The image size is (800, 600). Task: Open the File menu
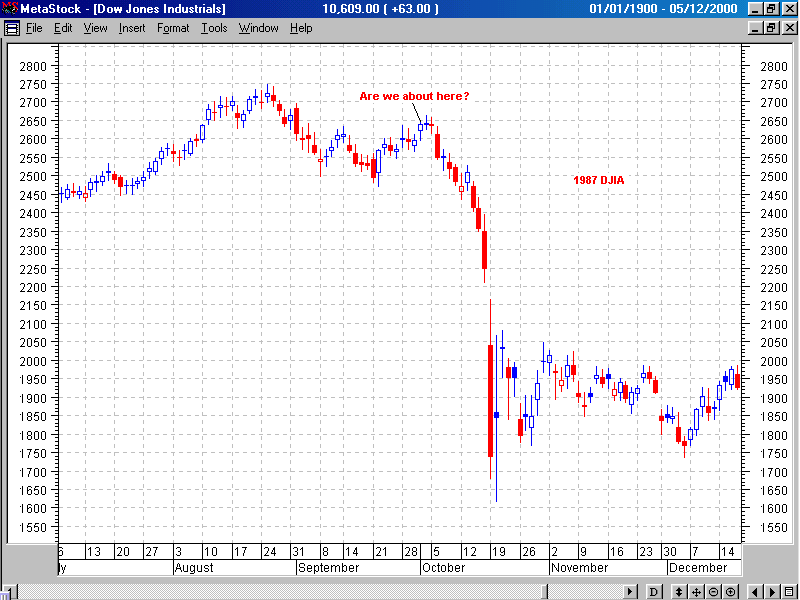pyautogui.click(x=34, y=28)
